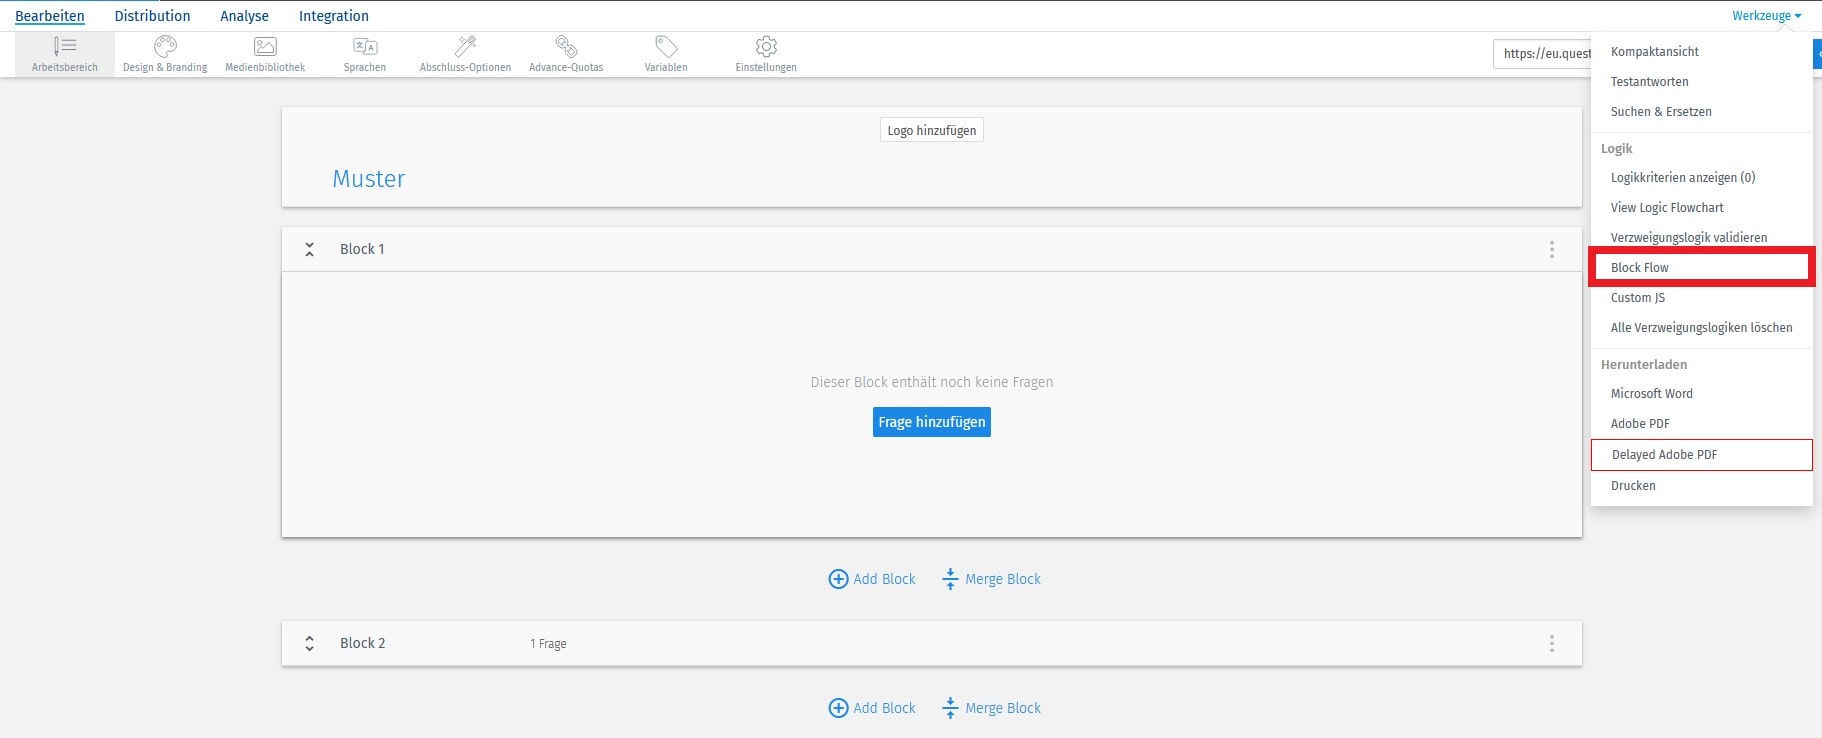Select Custom JS menu entry
1822x738 pixels.
click(x=1701, y=298)
